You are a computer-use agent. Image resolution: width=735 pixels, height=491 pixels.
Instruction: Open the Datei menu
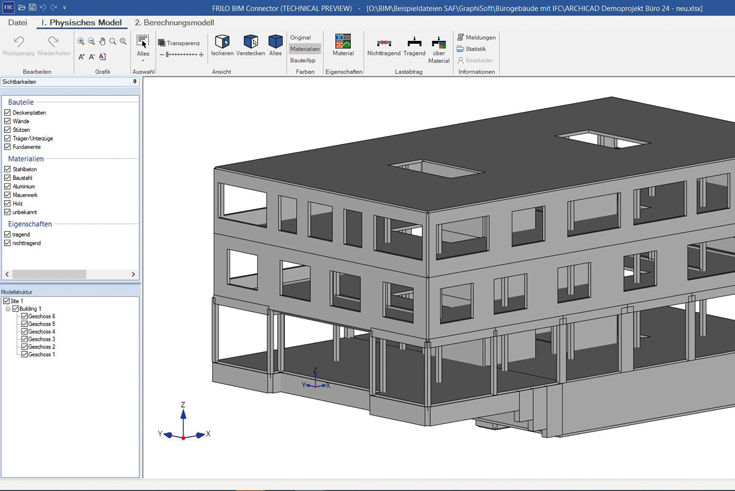pos(18,22)
